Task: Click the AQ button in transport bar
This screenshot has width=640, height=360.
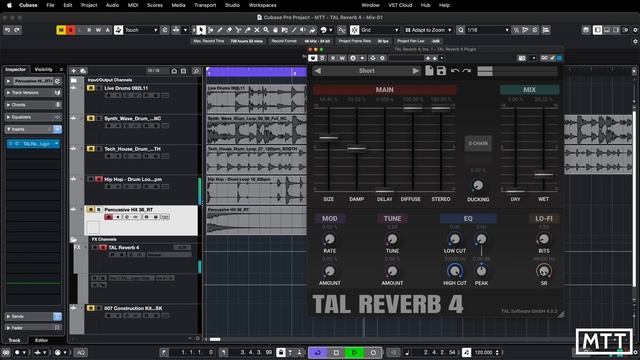Action: (x=81, y=352)
